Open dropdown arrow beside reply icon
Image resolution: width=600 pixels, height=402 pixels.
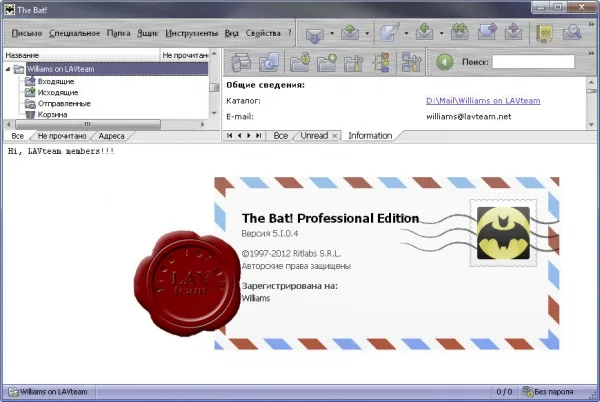441,34
